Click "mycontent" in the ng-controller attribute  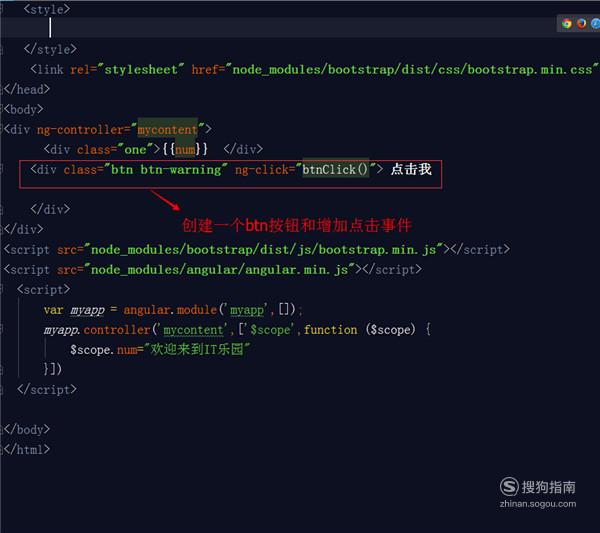point(167,130)
